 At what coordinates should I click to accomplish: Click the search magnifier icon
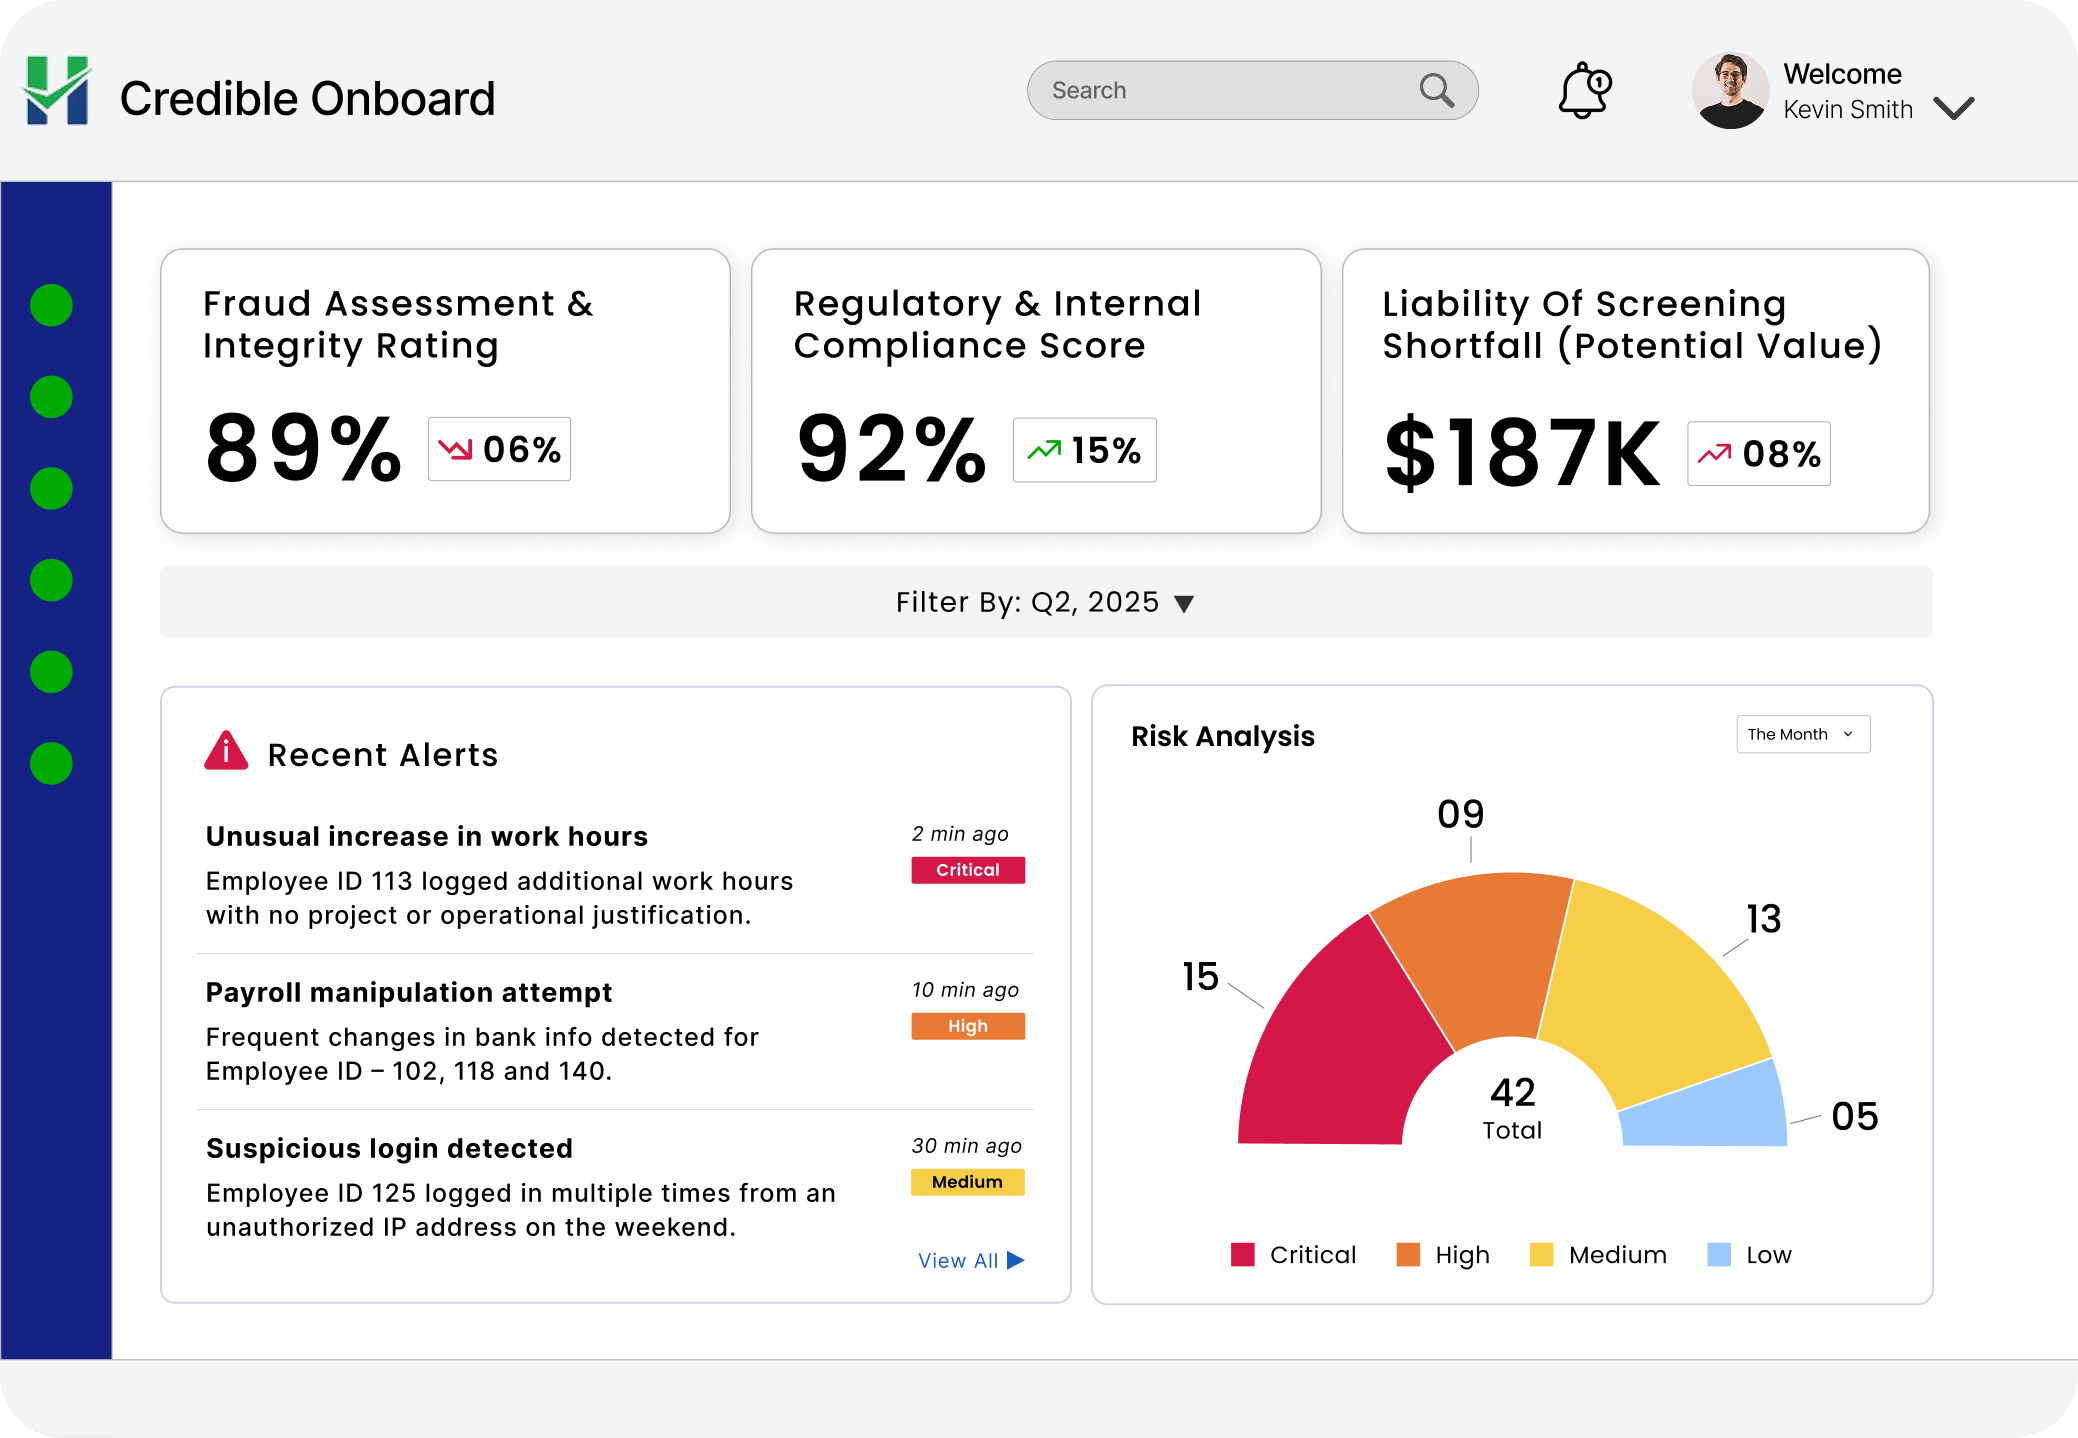[1436, 90]
